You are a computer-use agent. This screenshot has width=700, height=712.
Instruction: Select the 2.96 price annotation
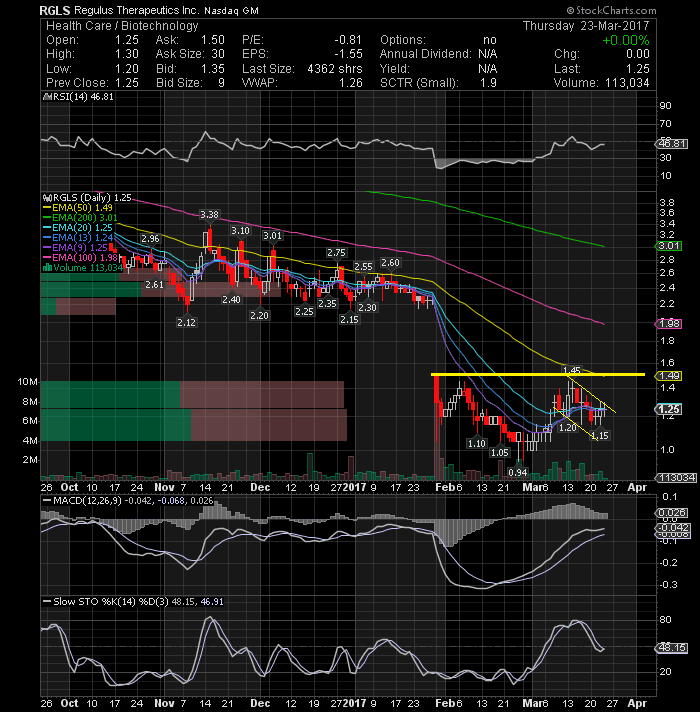pos(150,238)
